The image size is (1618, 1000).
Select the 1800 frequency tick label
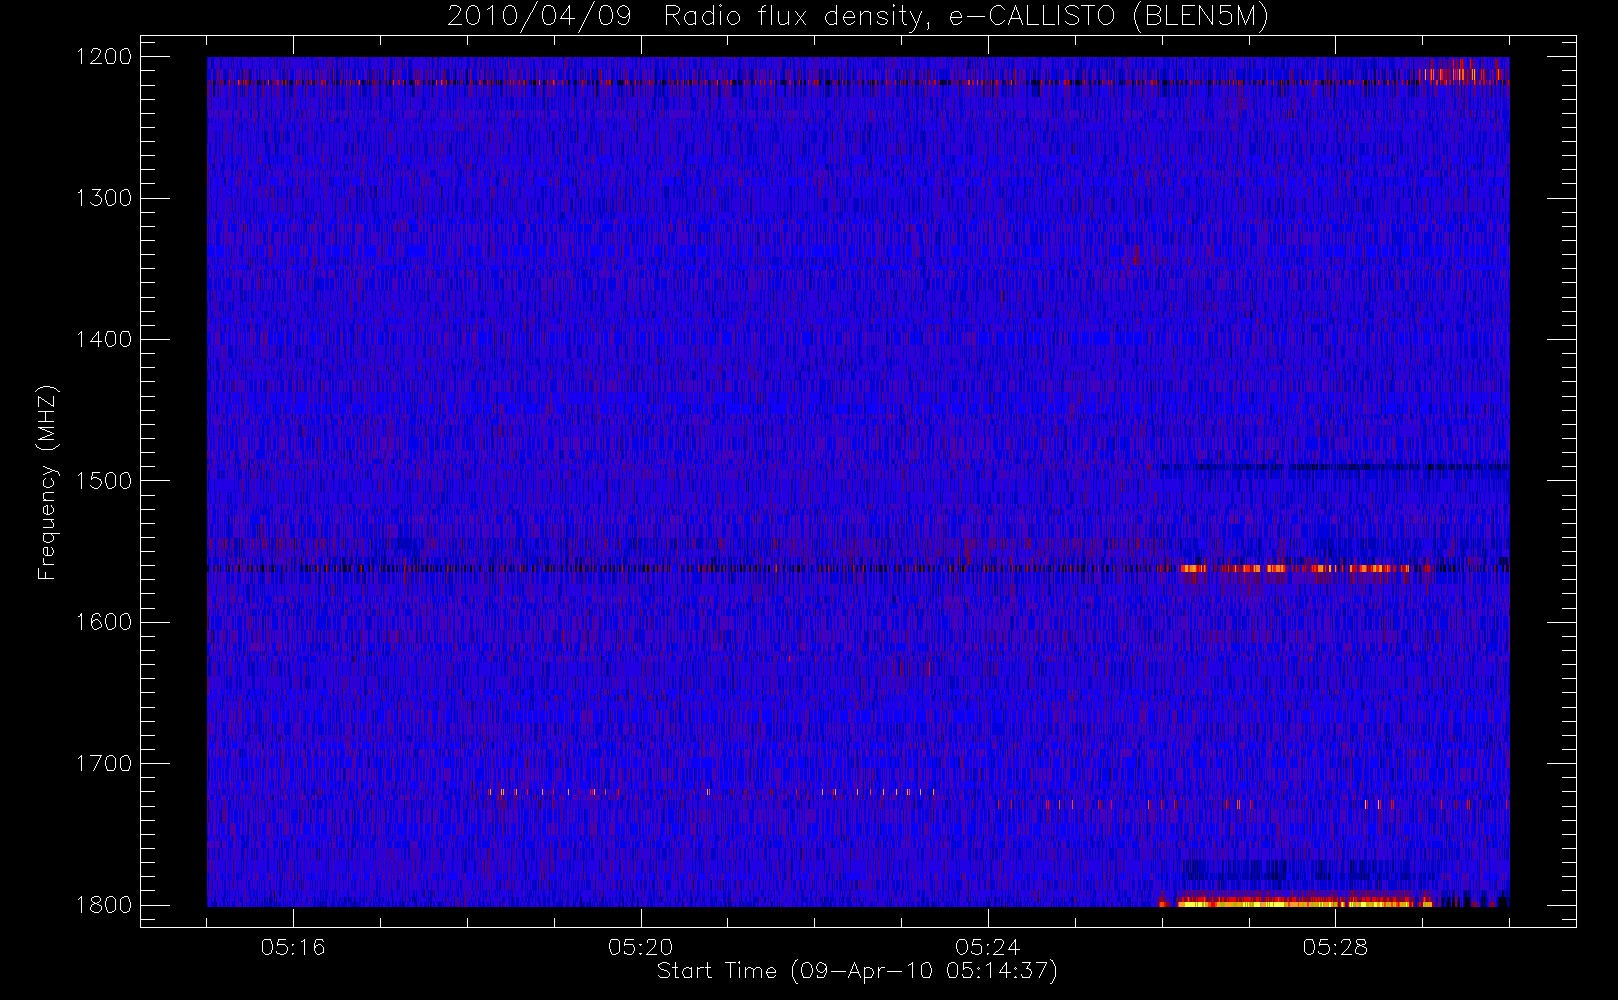(104, 905)
